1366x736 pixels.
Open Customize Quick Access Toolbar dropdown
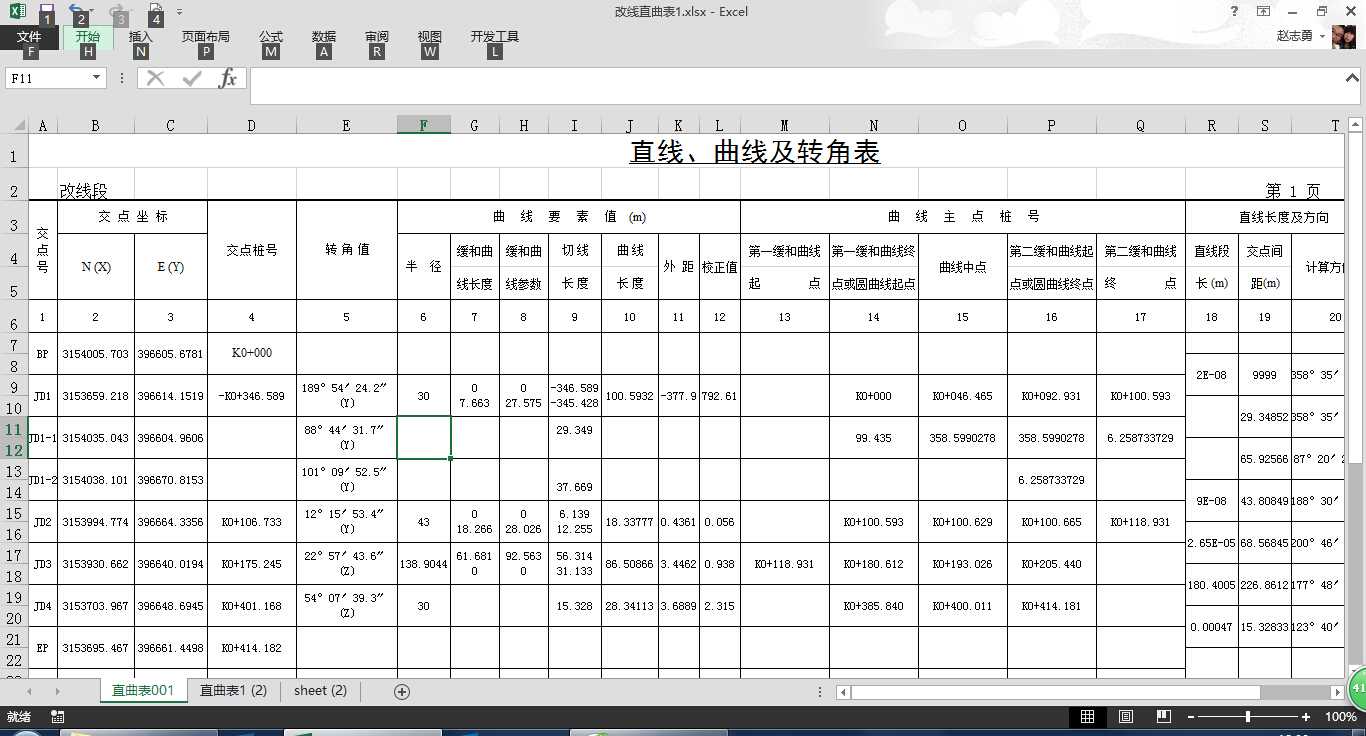click(179, 12)
